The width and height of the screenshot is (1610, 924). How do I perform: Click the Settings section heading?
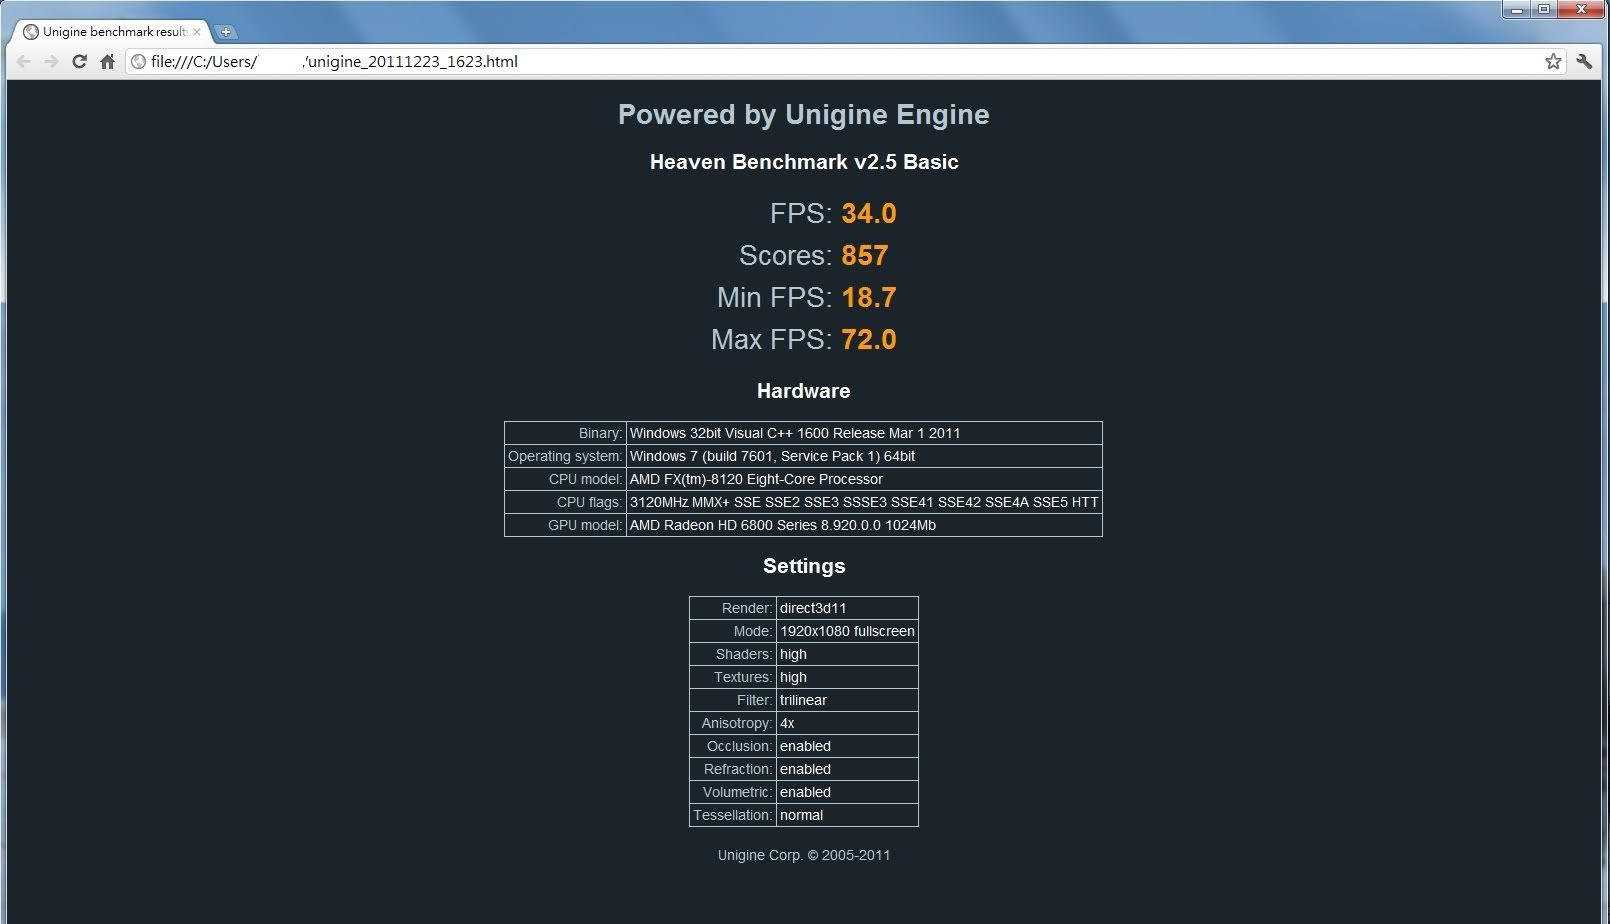coord(804,566)
